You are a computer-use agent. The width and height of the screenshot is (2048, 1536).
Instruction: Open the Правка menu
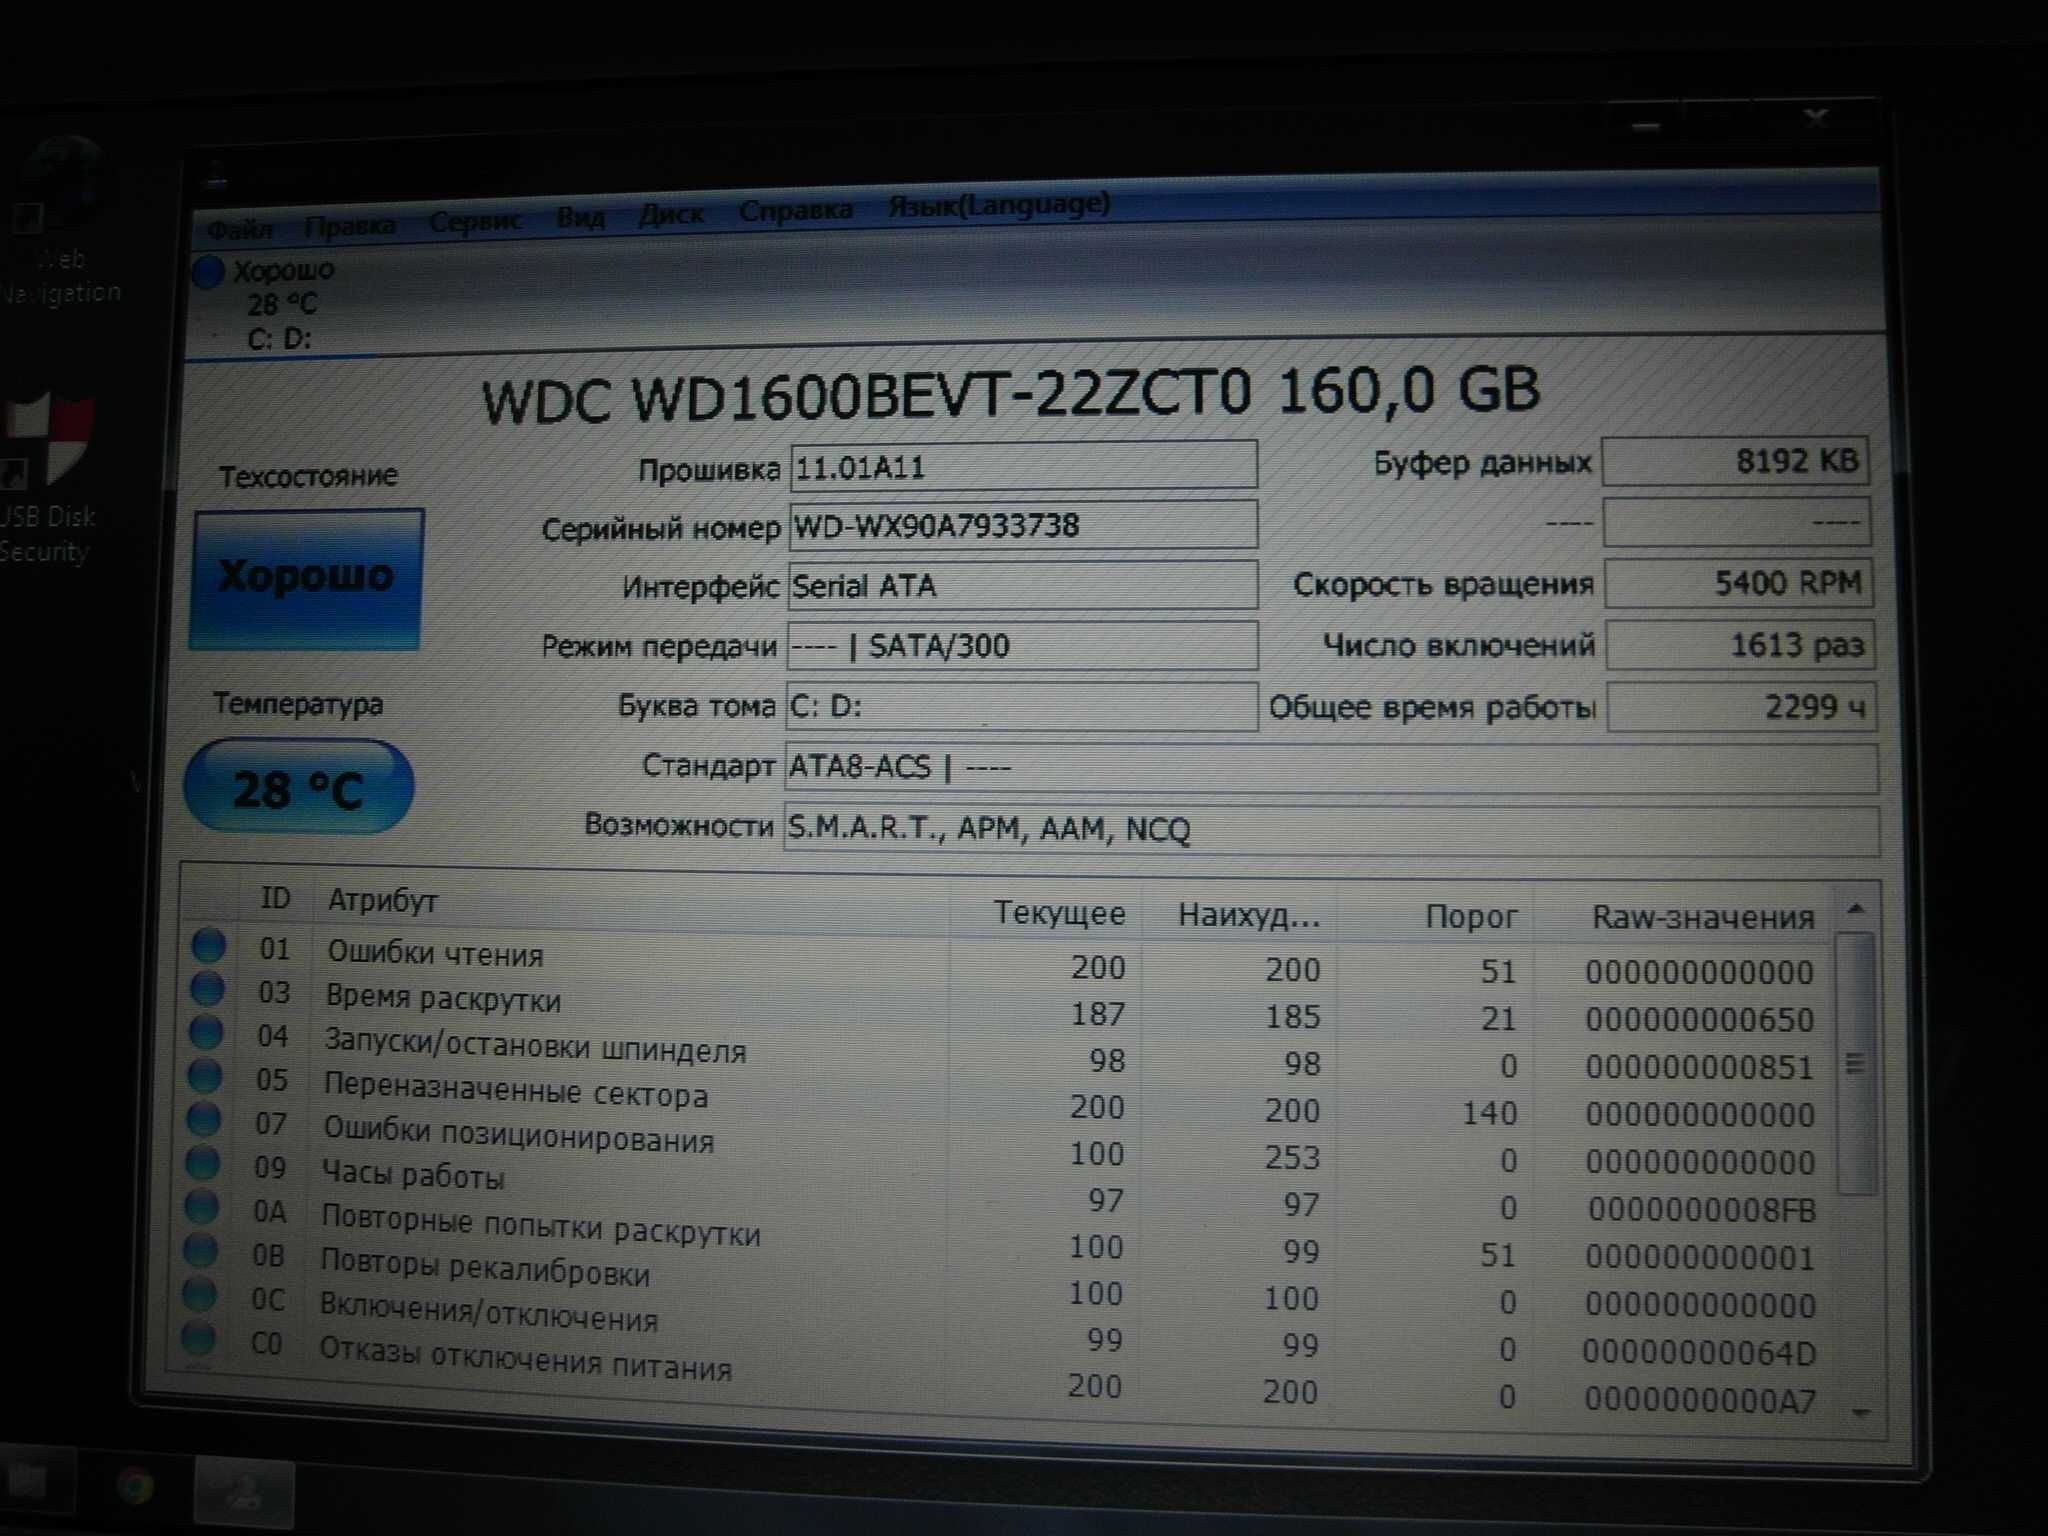pyautogui.click(x=350, y=226)
